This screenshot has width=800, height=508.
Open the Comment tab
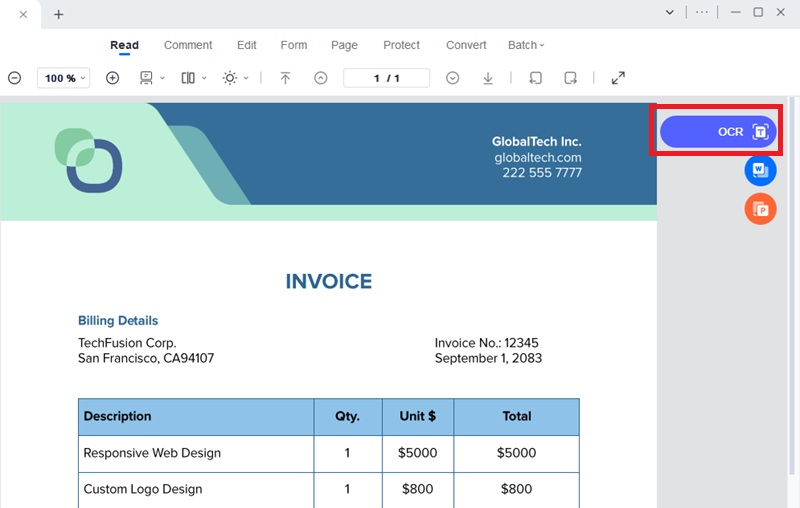(188, 45)
